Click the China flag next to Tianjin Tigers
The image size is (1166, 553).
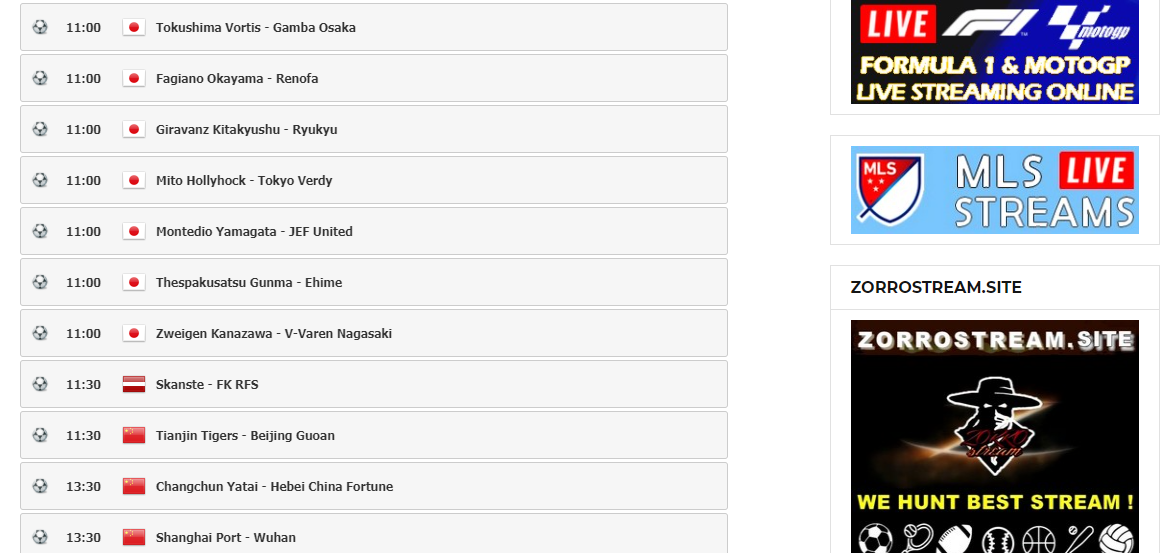tap(134, 436)
